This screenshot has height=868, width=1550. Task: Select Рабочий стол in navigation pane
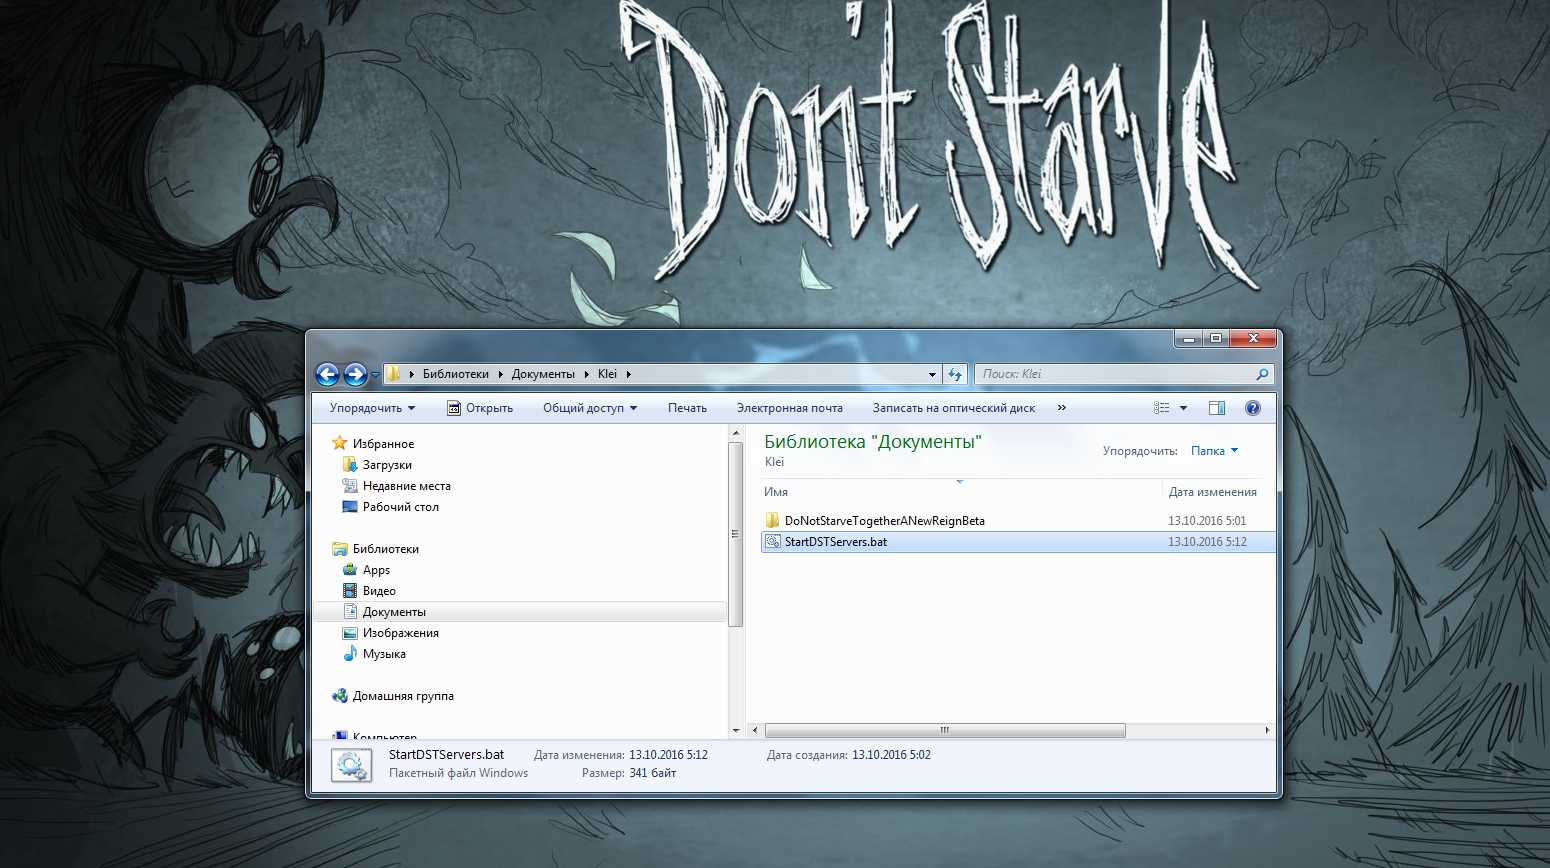pos(400,507)
